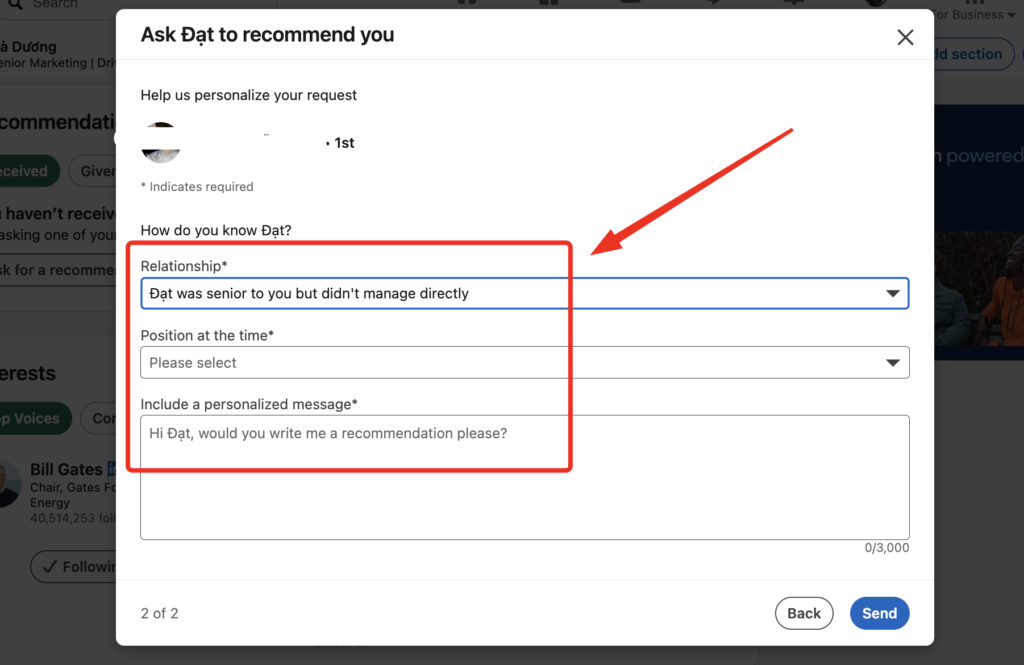The width and height of the screenshot is (1024, 665).
Task: Click the '* Indicates required' note
Action: (x=197, y=187)
